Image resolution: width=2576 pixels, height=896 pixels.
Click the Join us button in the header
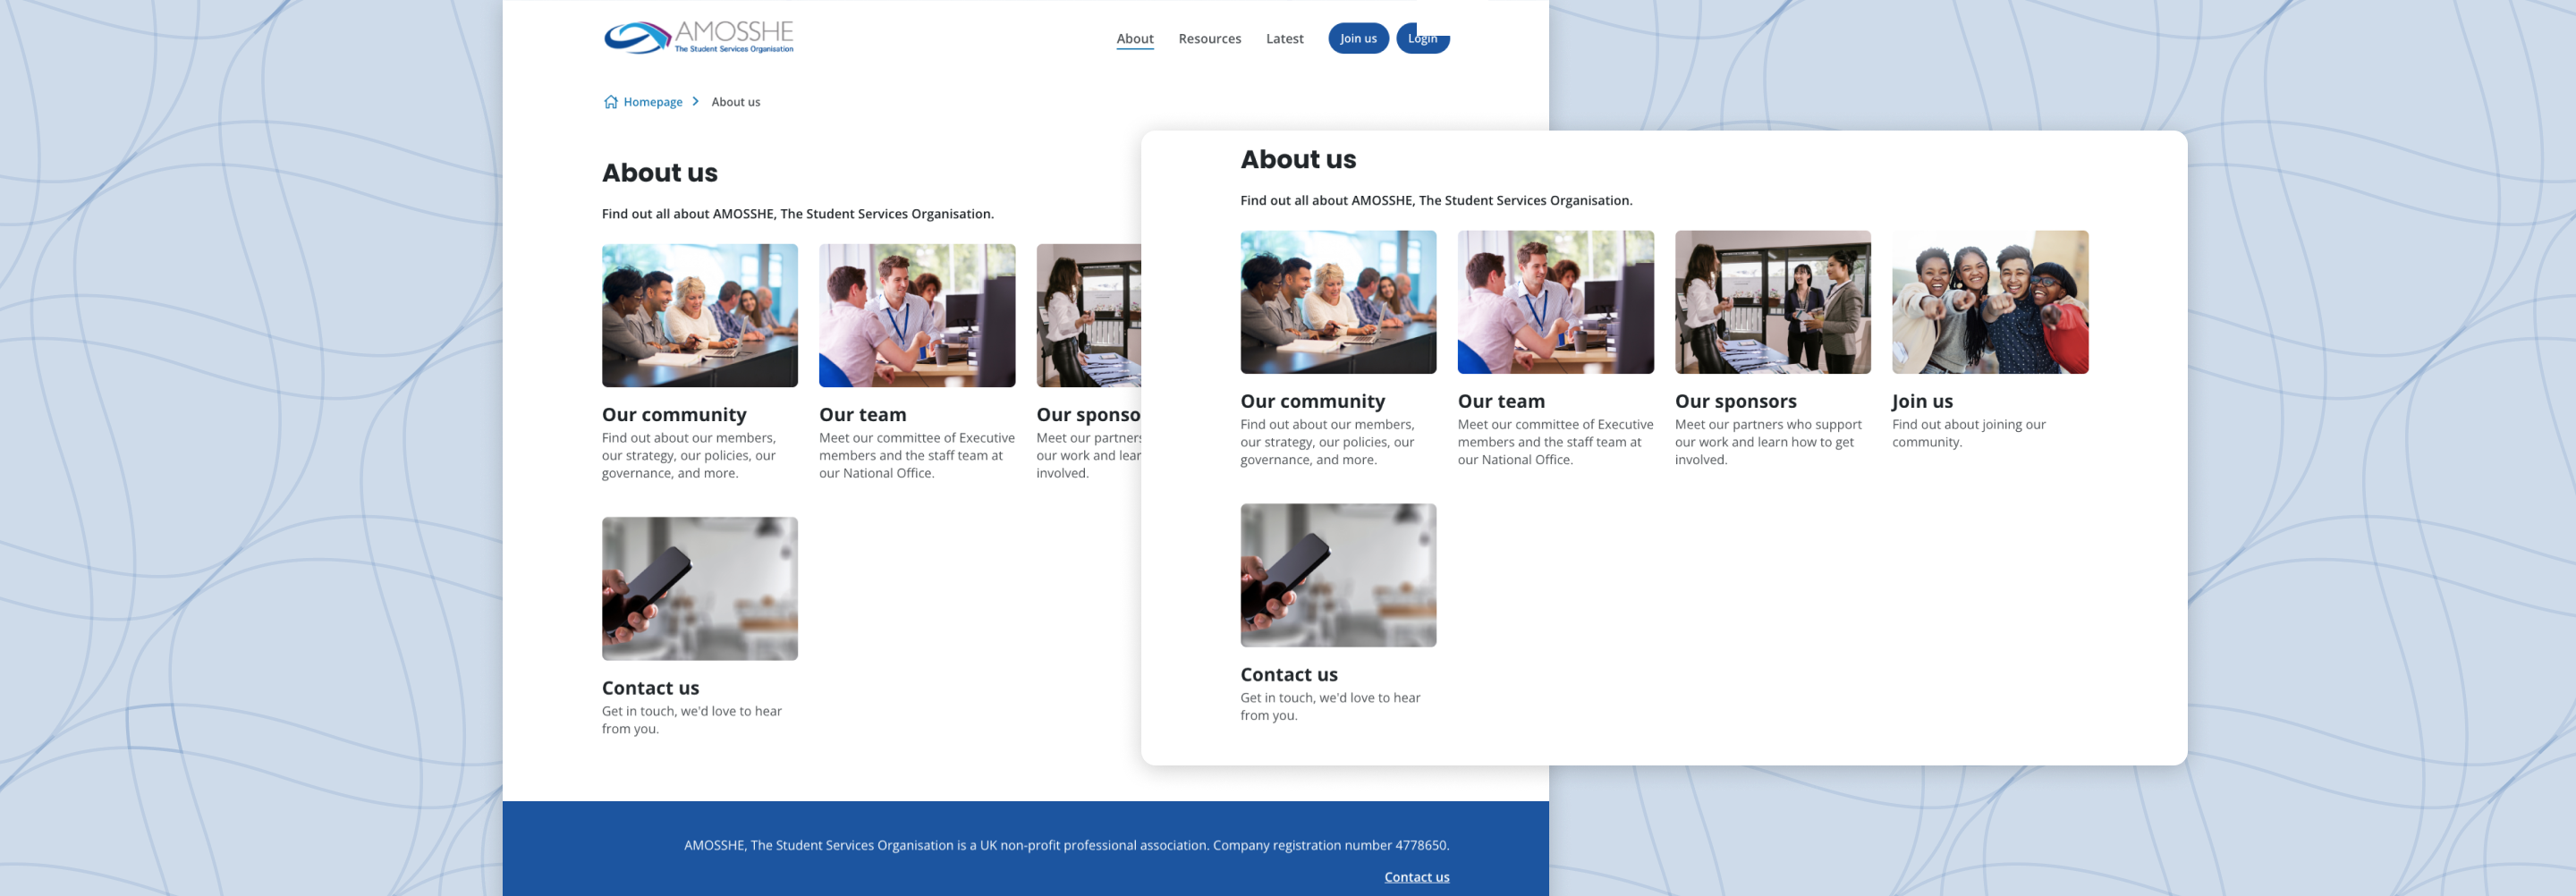point(1358,38)
